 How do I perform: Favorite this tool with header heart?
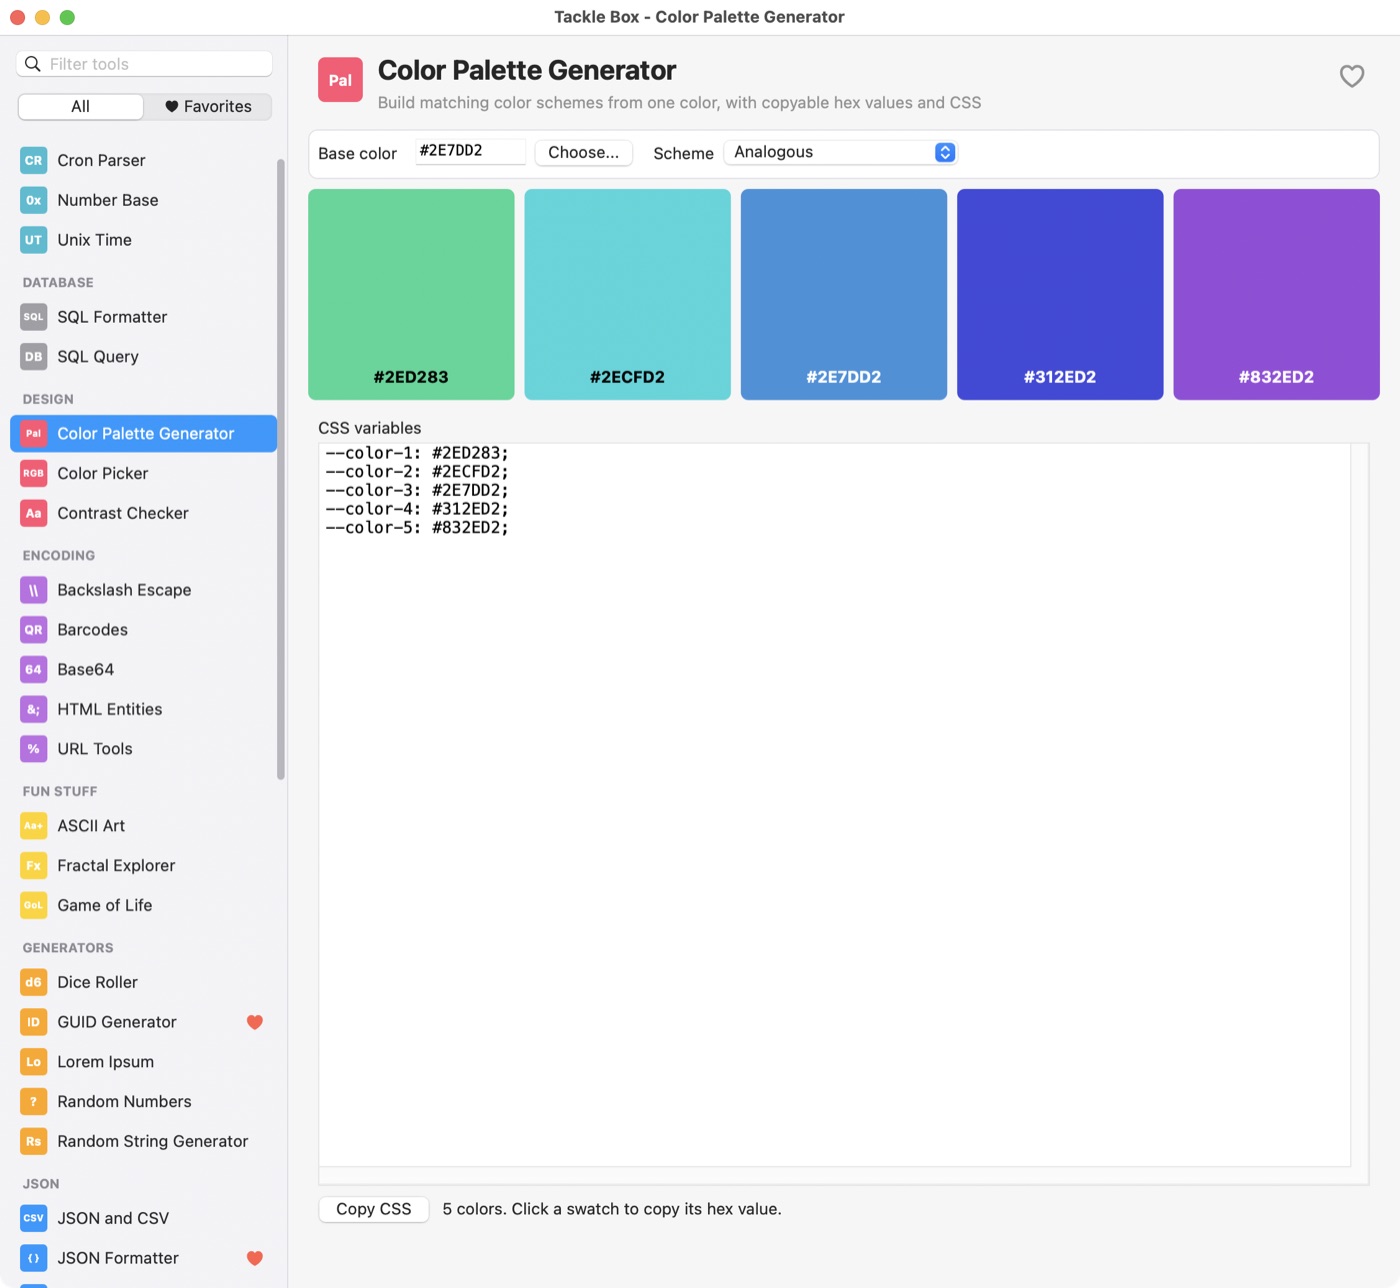pos(1352,76)
